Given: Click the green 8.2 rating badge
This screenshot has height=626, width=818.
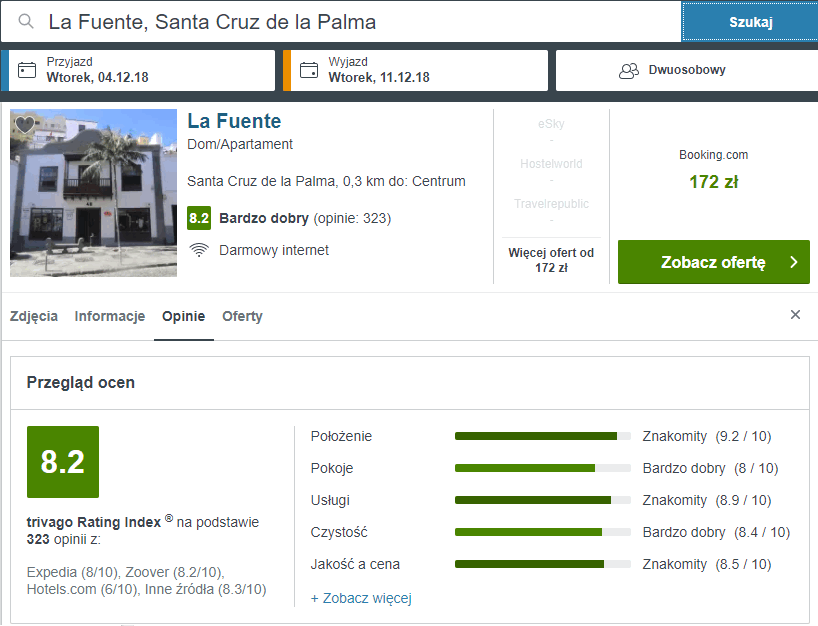Looking at the screenshot, I should (x=199, y=218).
